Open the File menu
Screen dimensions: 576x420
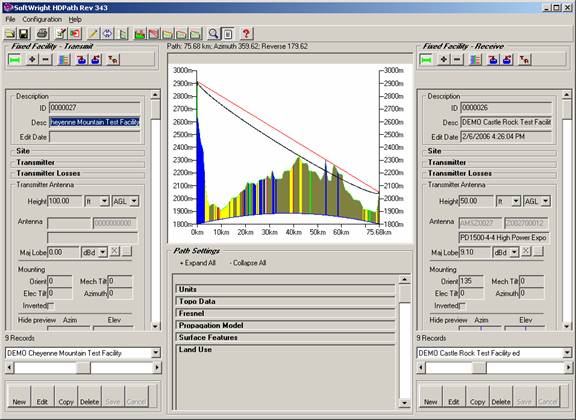point(10,19)
